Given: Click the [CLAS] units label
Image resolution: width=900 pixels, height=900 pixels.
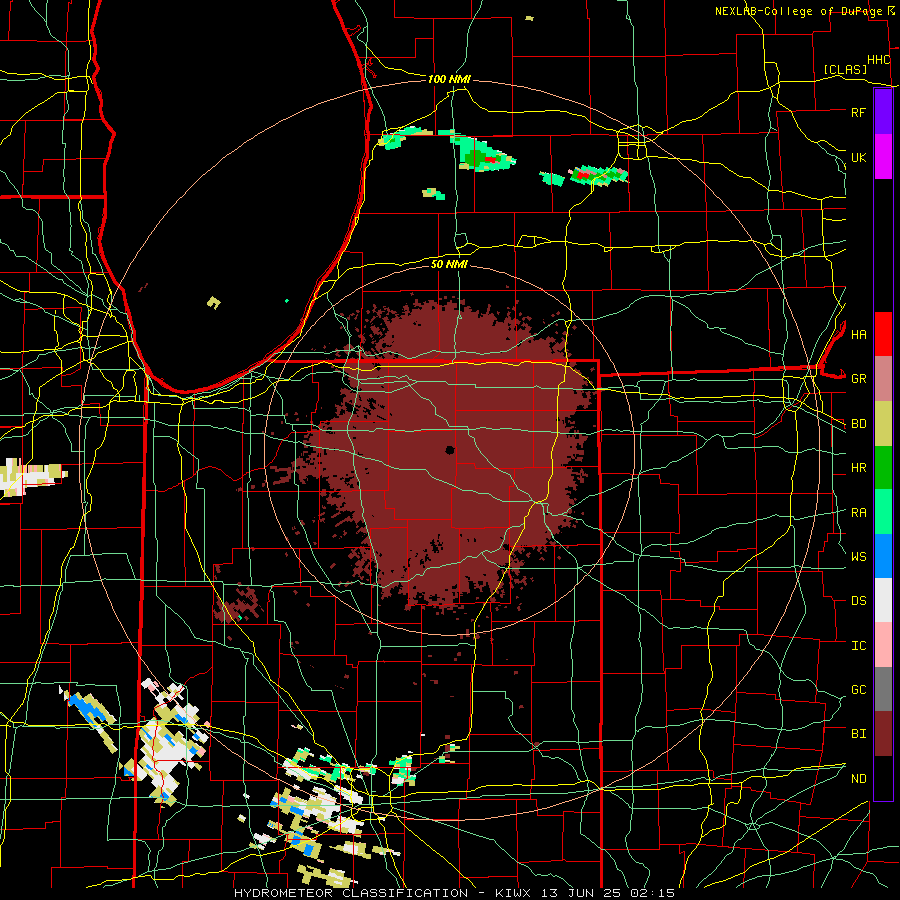Looking at the screenshot, I should 845,69.
